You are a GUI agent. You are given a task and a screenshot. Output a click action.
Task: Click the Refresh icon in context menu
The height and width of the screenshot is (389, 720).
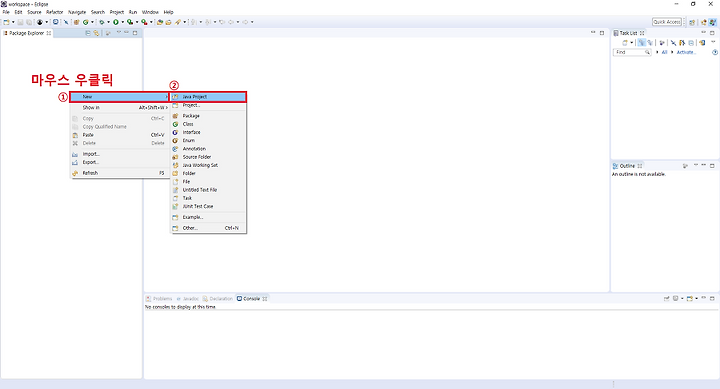coord(75,173)
